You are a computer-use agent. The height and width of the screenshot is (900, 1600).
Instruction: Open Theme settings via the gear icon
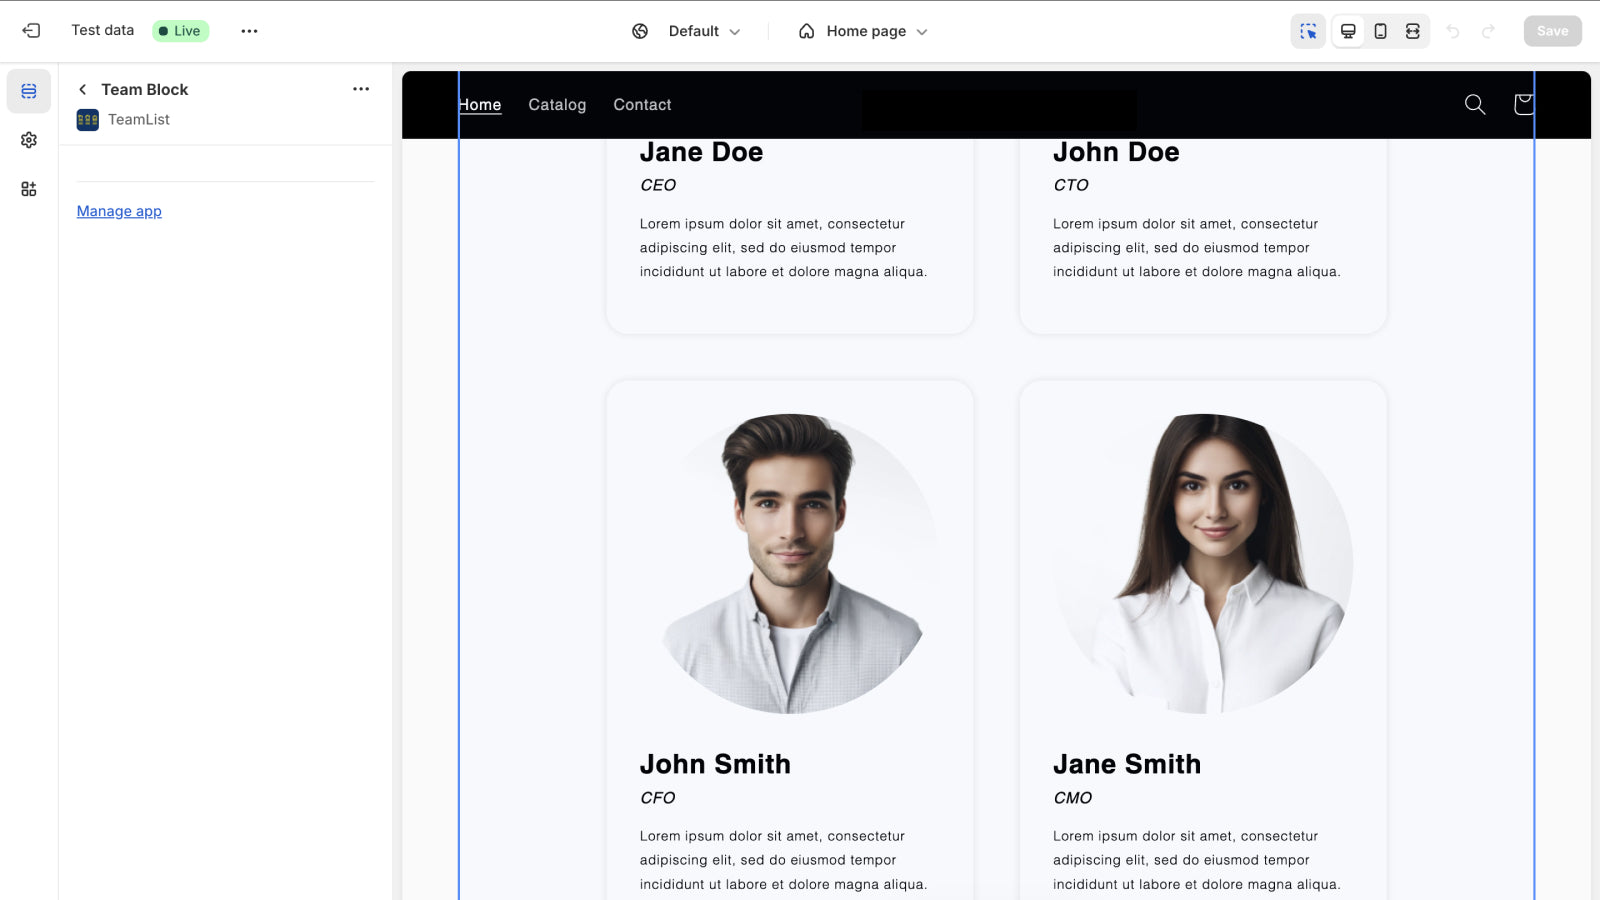click(29, 140)
